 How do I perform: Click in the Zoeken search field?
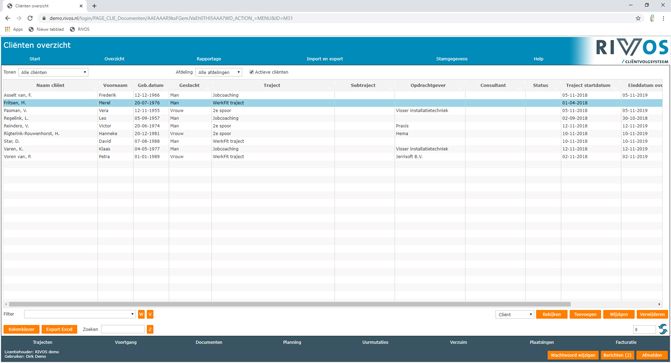(x=123, y=329)
